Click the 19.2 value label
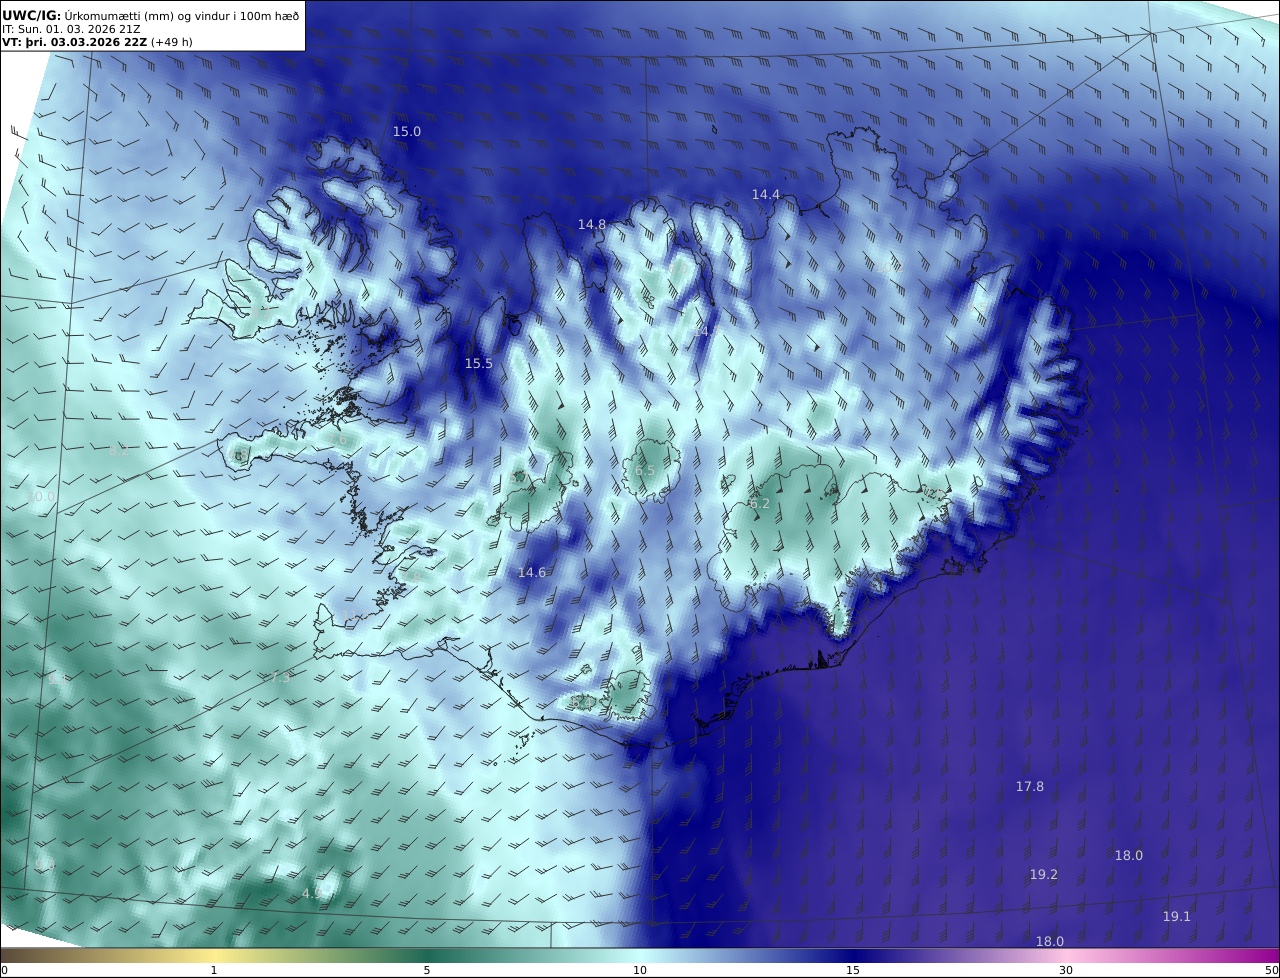1280x978 pixels. pos(1043,874)
